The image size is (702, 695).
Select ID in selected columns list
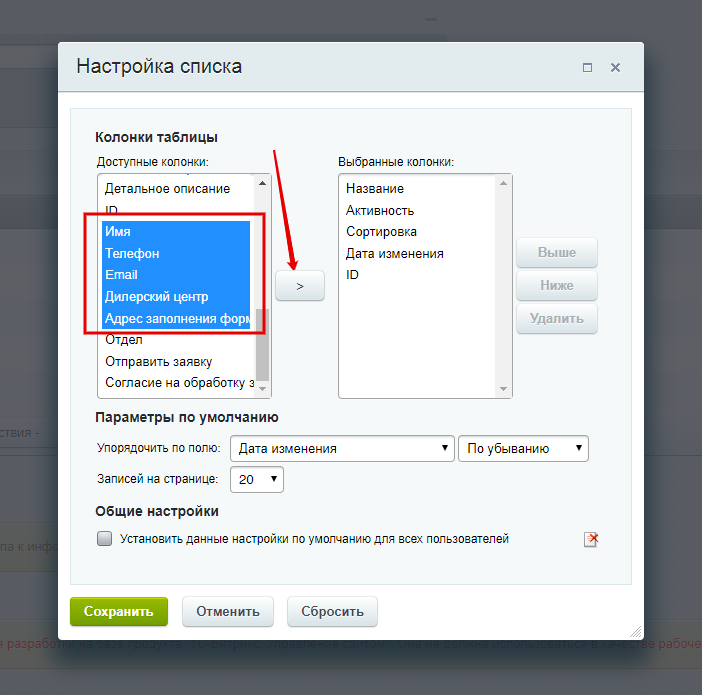419,275
